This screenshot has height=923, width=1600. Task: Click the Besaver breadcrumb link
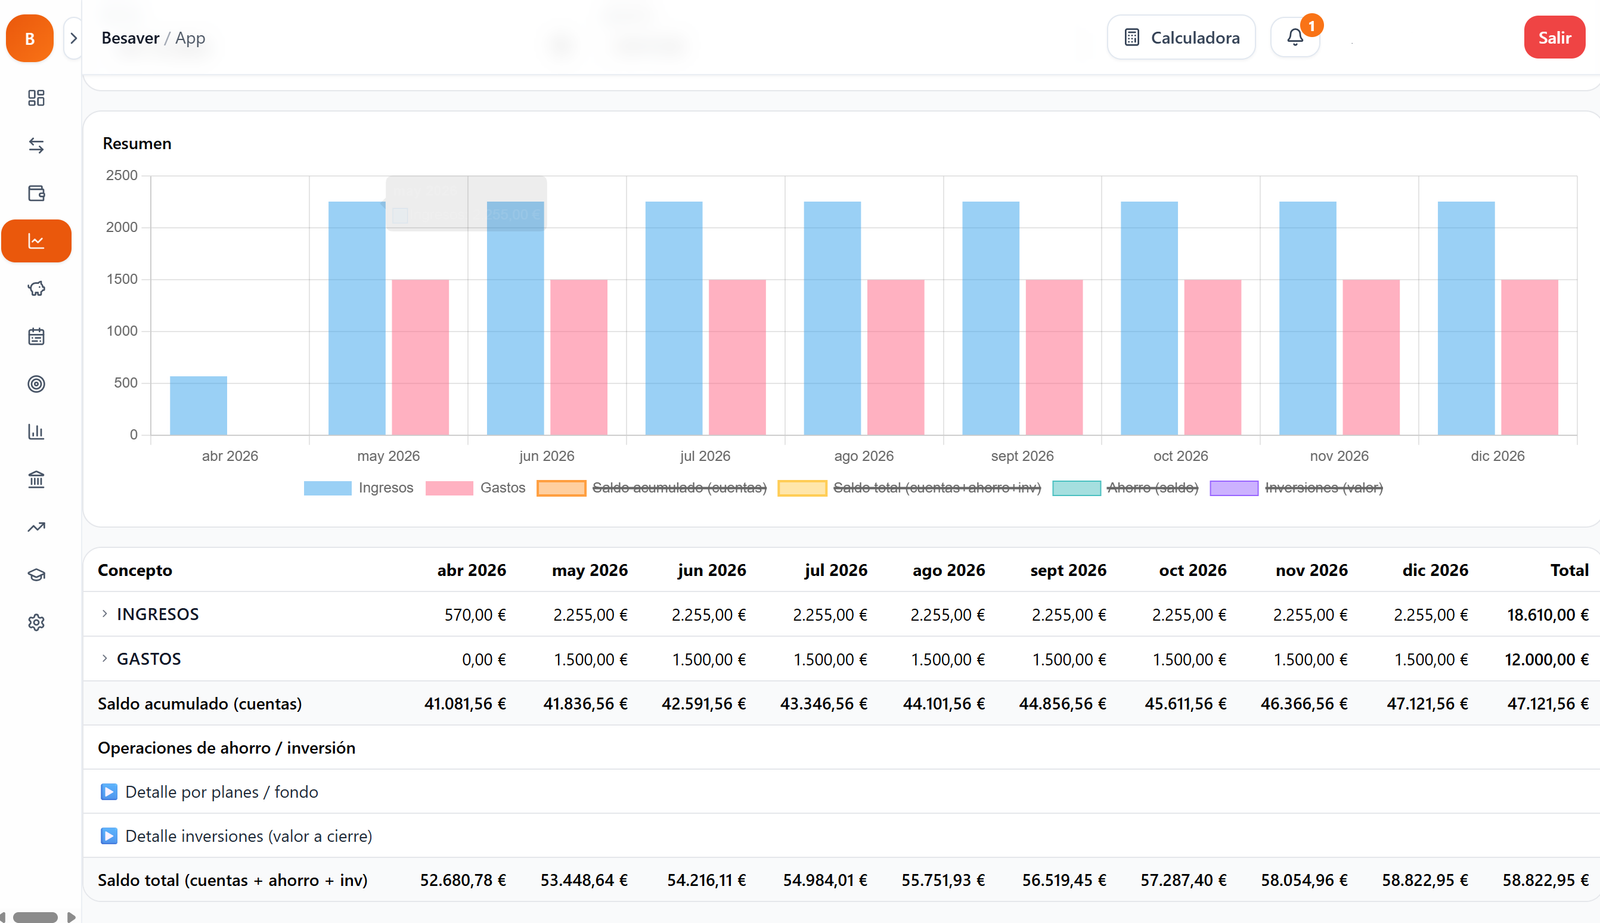(130, 38)
